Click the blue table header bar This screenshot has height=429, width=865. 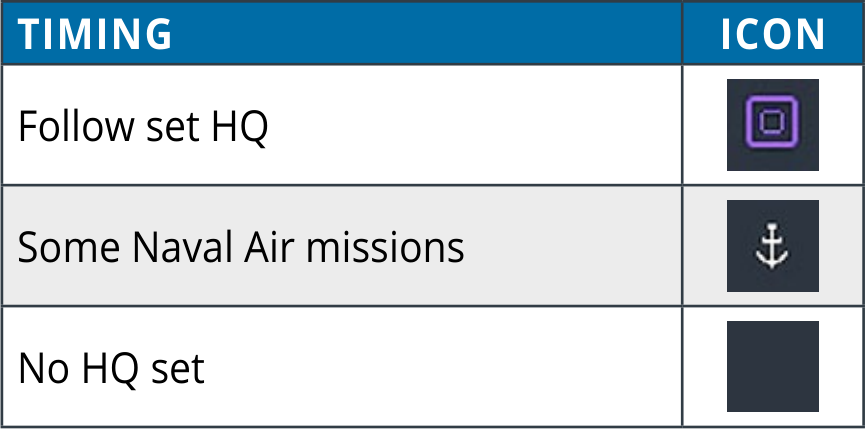coord(430,34)
